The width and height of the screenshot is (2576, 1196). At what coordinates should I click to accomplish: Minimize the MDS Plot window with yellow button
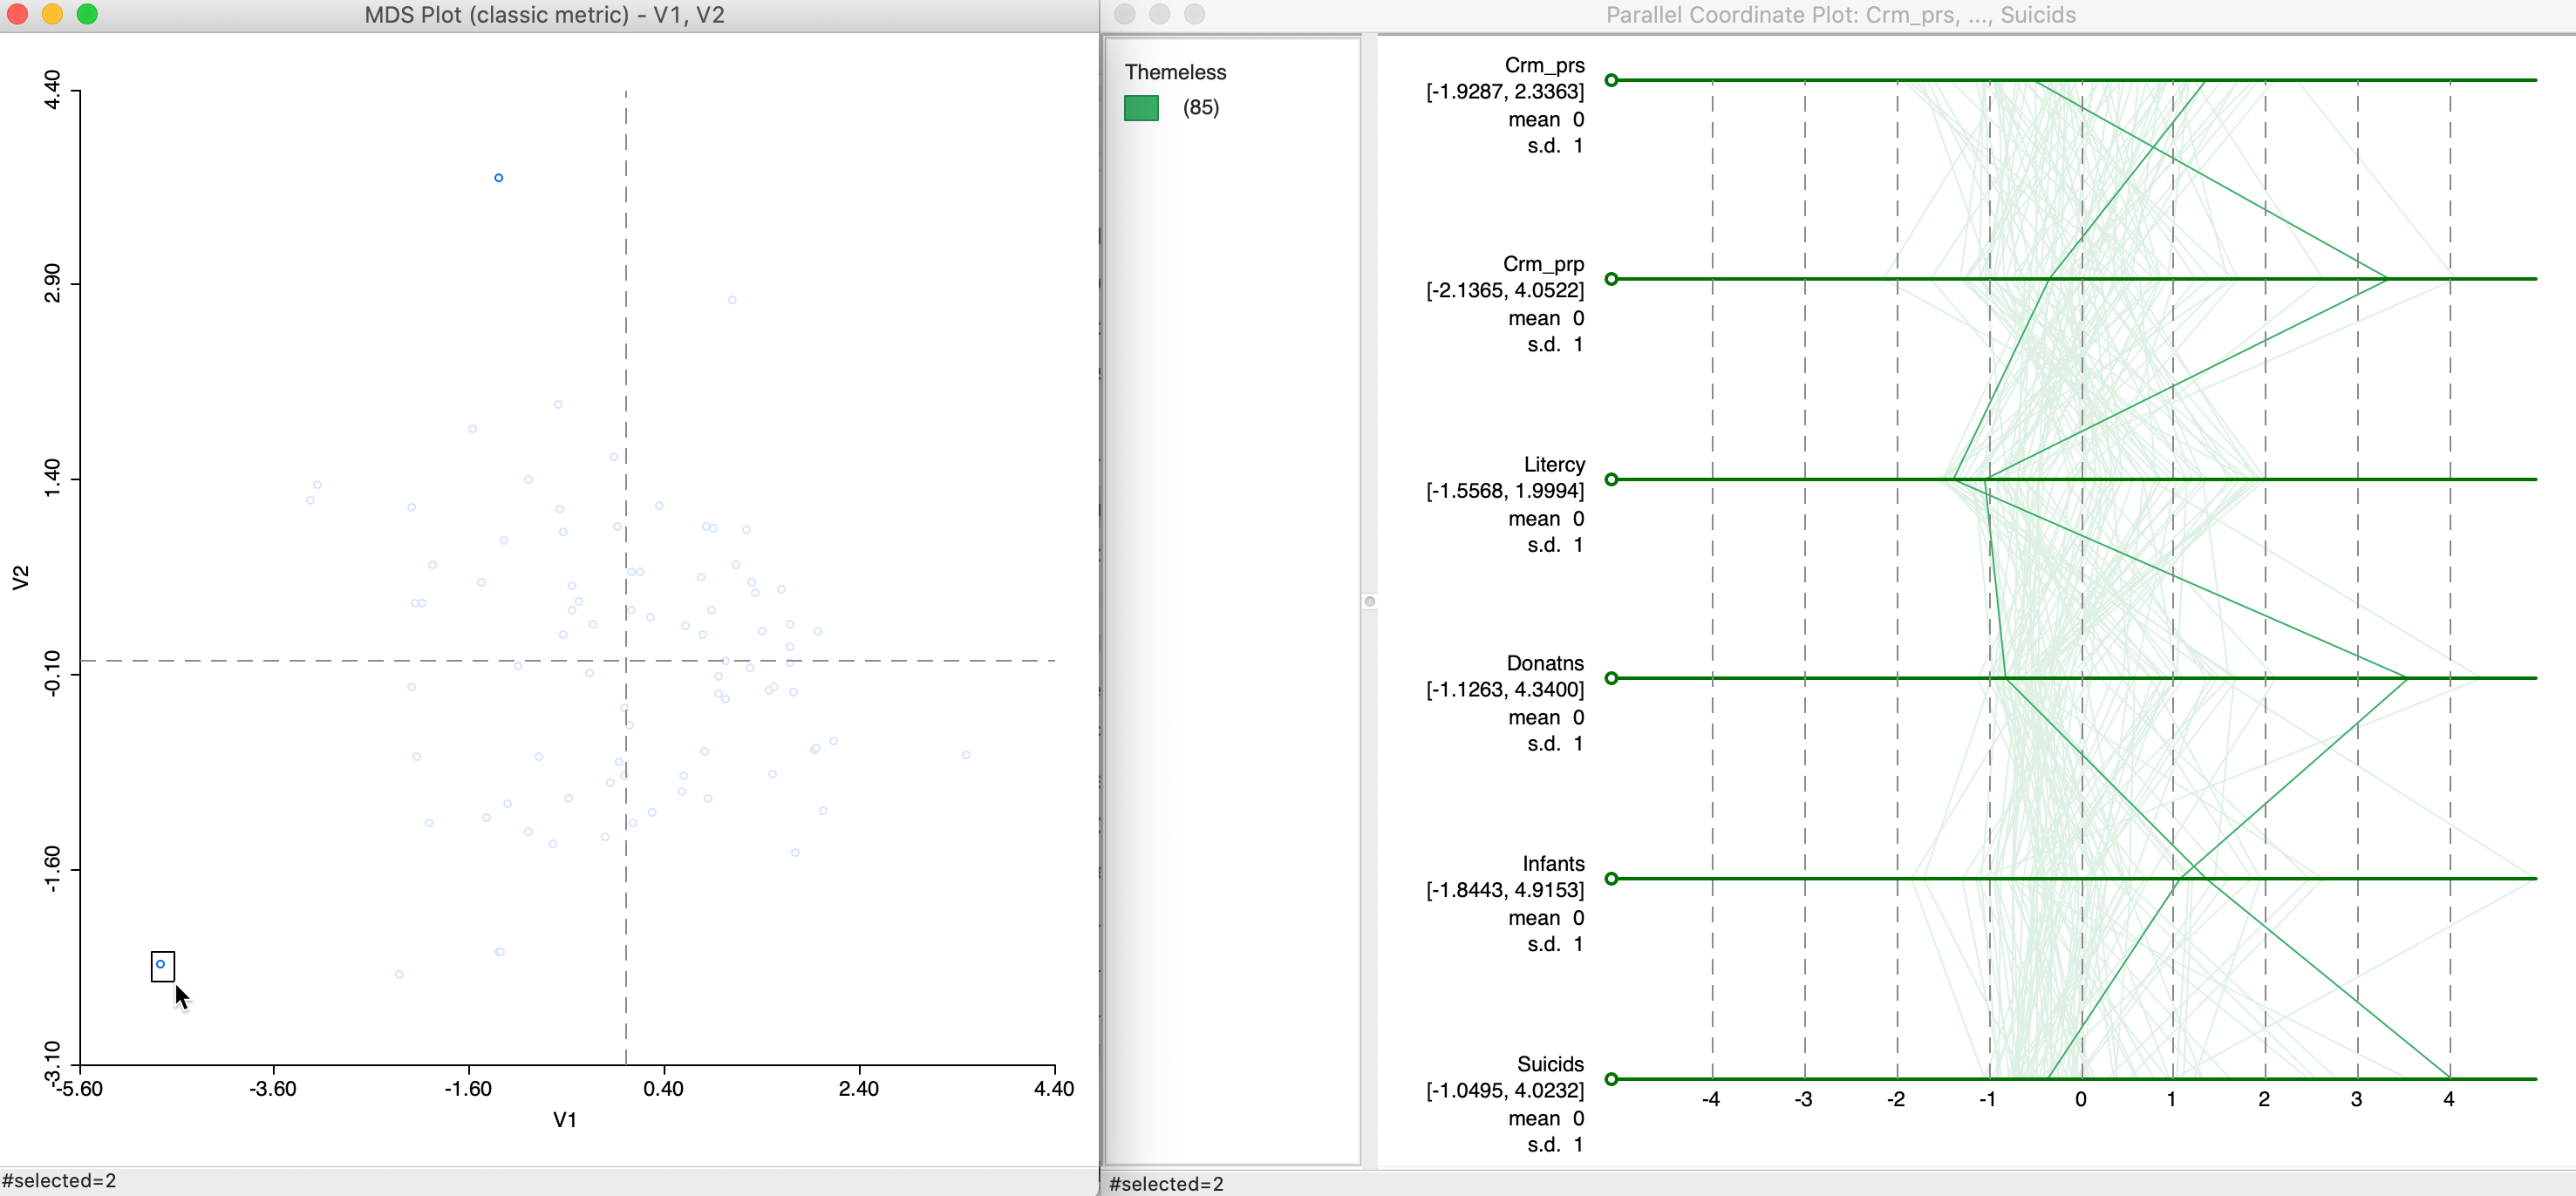pos(52,14)
